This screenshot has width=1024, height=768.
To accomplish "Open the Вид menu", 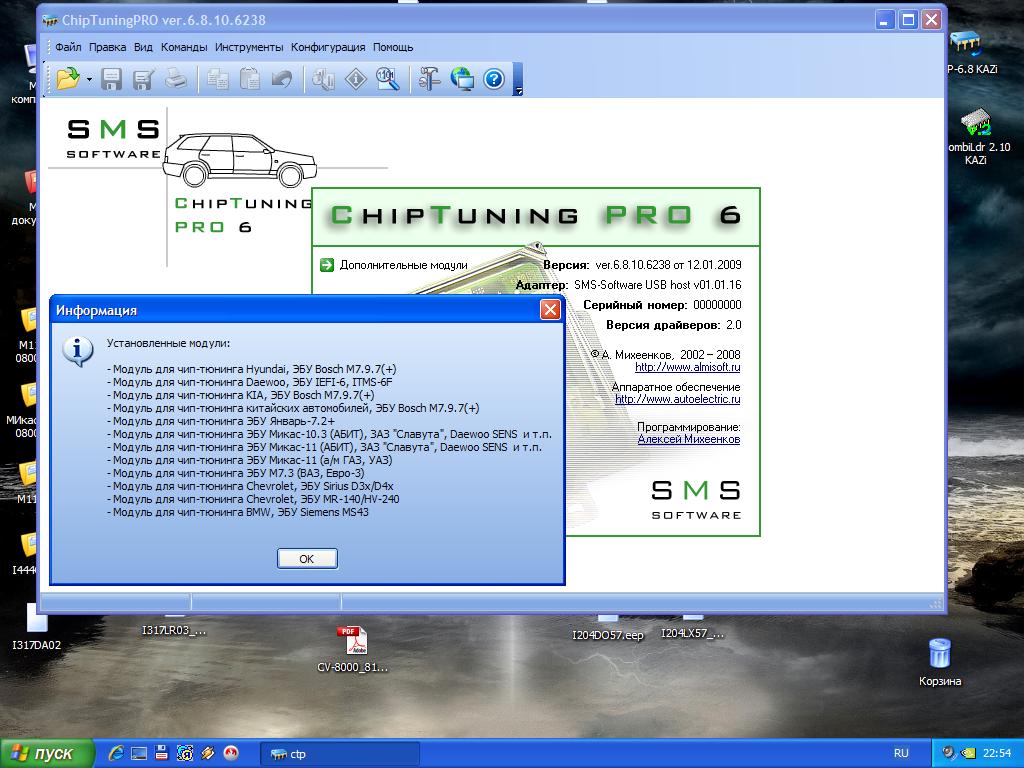I will point(144,47).
